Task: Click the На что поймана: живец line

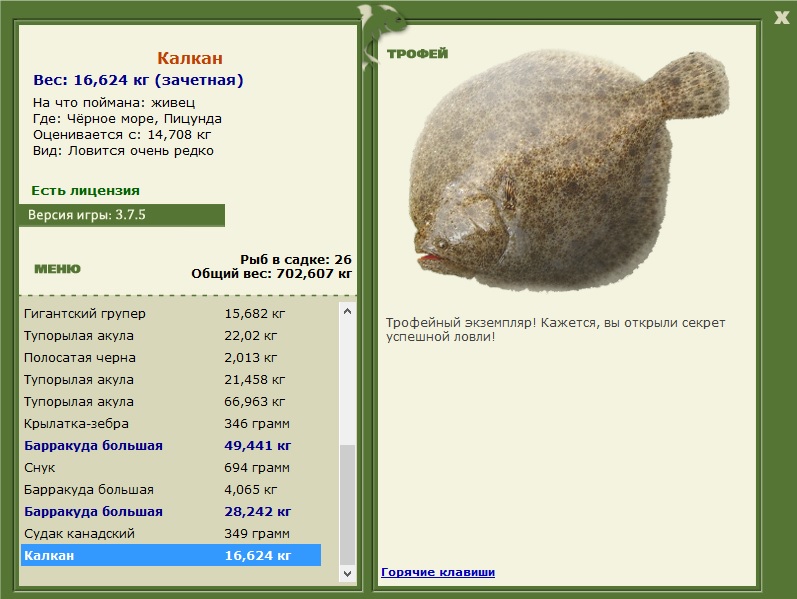Action: pyautogui.click(x=114, y=103)
